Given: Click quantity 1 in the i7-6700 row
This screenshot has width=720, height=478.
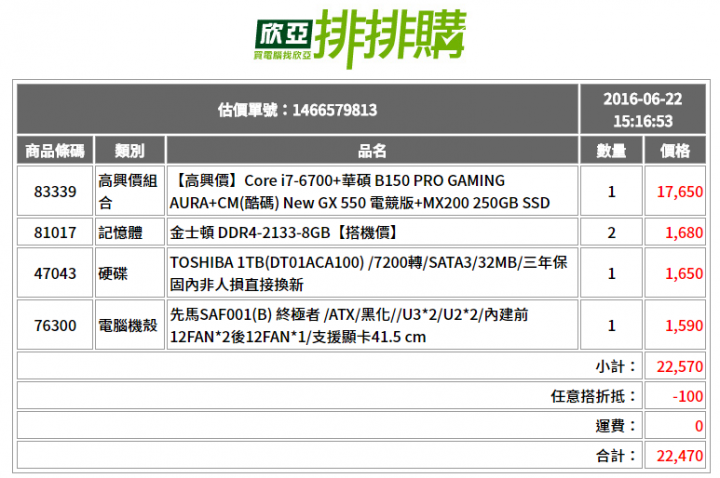Looking at the screenshot, I should tap(611, 191).
